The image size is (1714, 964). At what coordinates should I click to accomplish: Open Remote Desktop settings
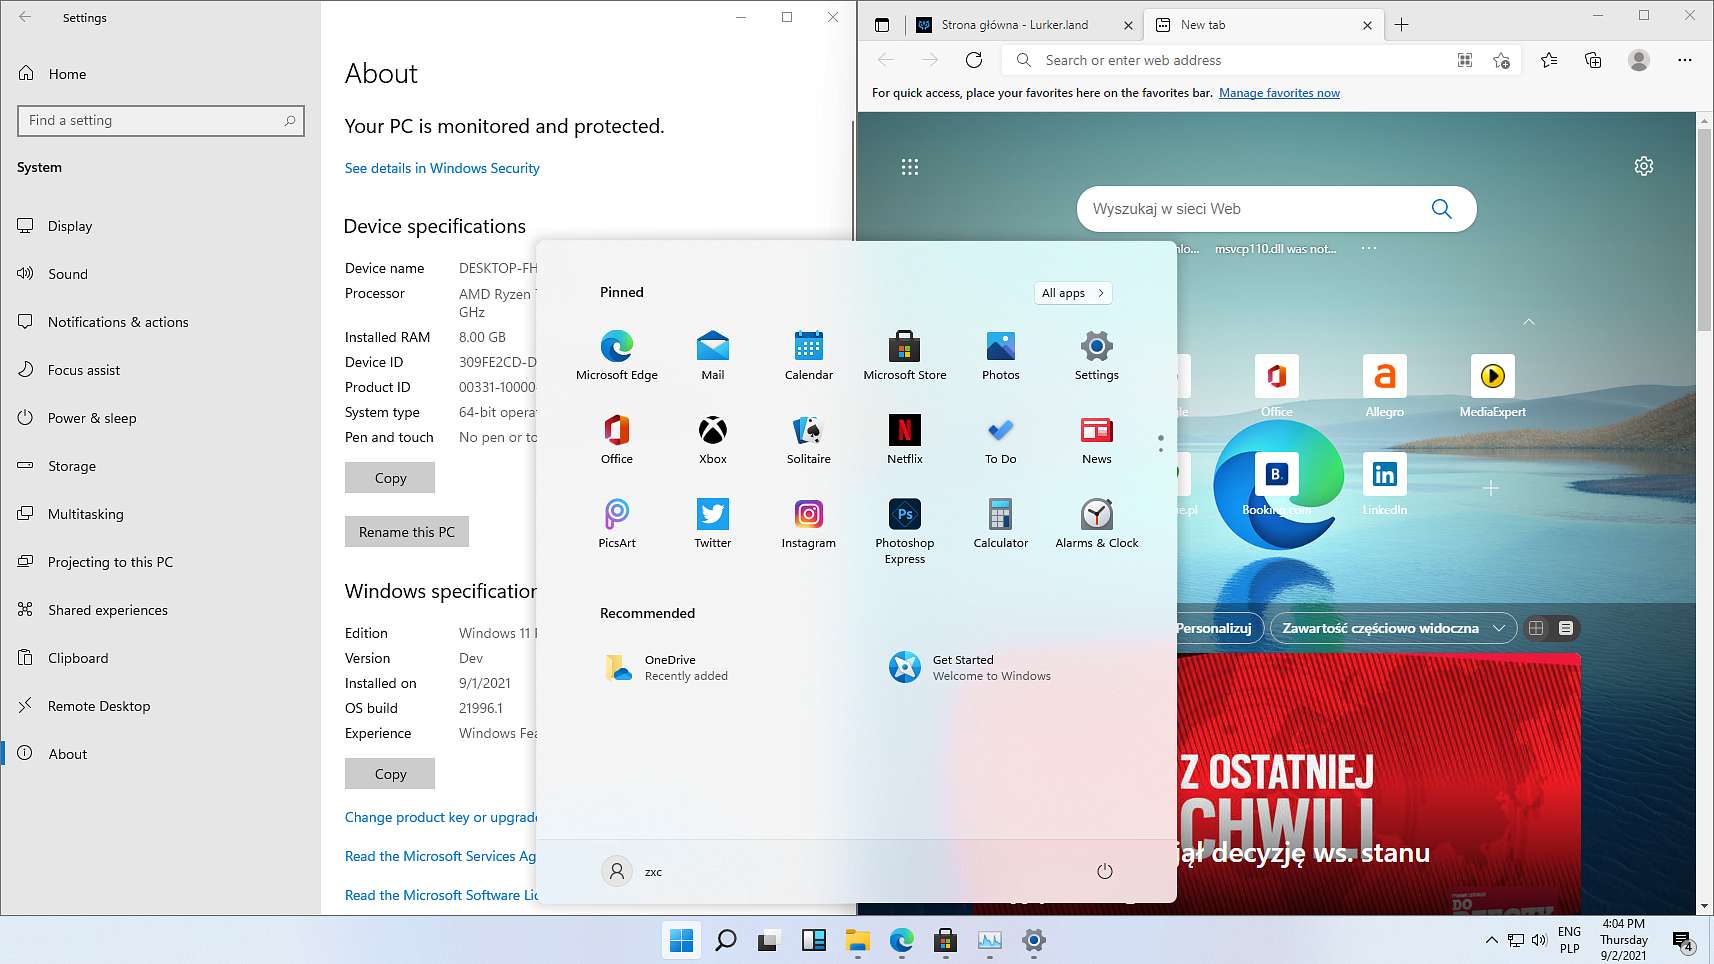[160, 706]
